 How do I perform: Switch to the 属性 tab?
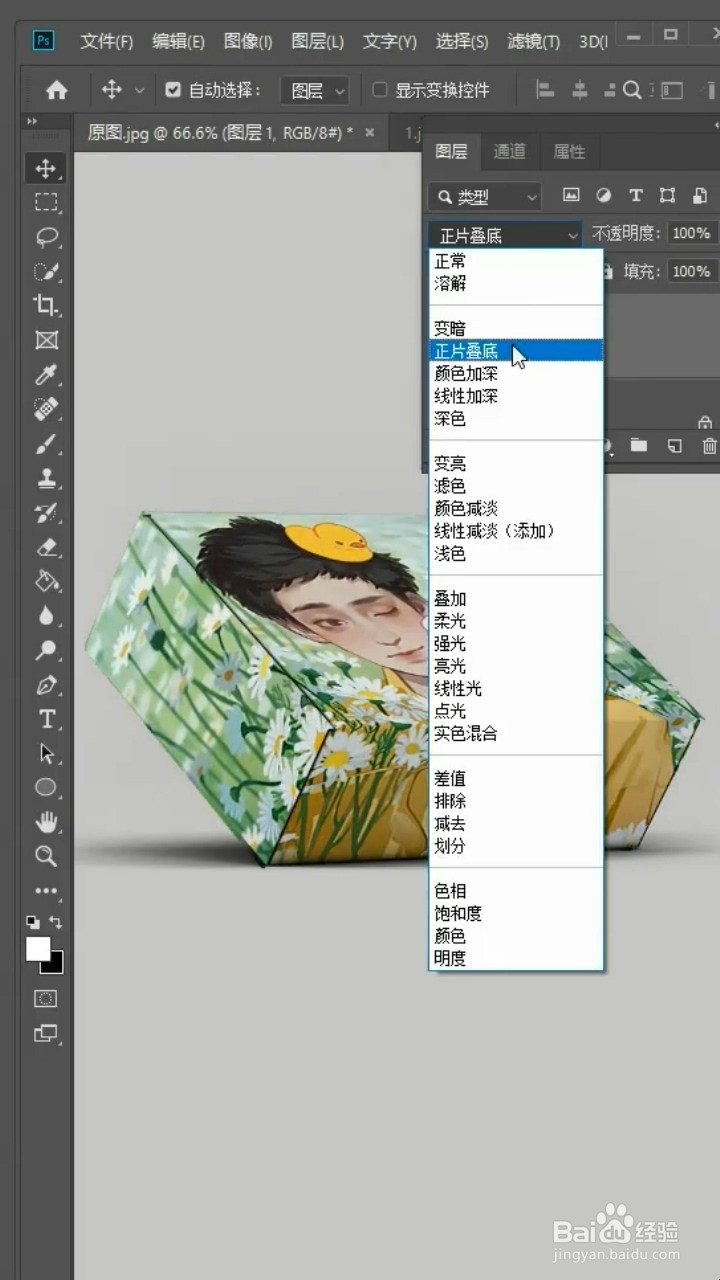coord(570,151)
